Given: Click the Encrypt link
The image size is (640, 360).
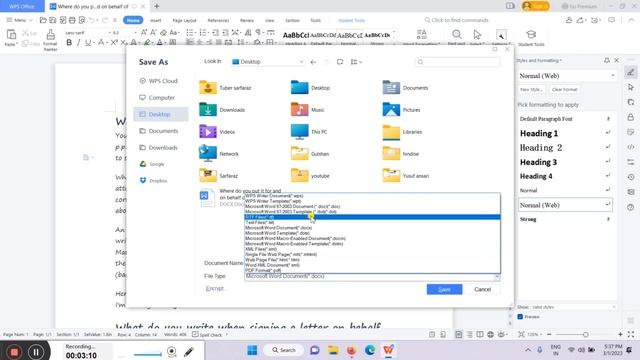Looking at the screenshot, I should coord(215,289).
